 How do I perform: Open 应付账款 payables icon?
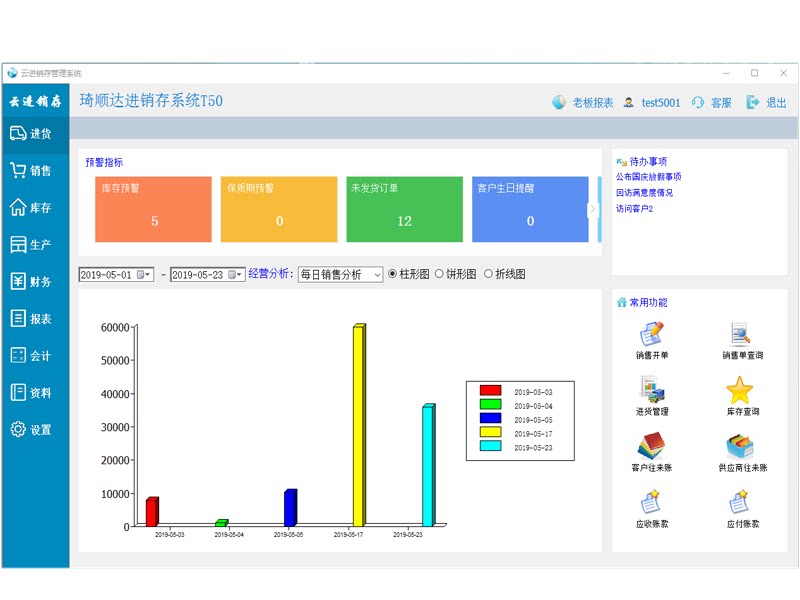tap(739, 502)
